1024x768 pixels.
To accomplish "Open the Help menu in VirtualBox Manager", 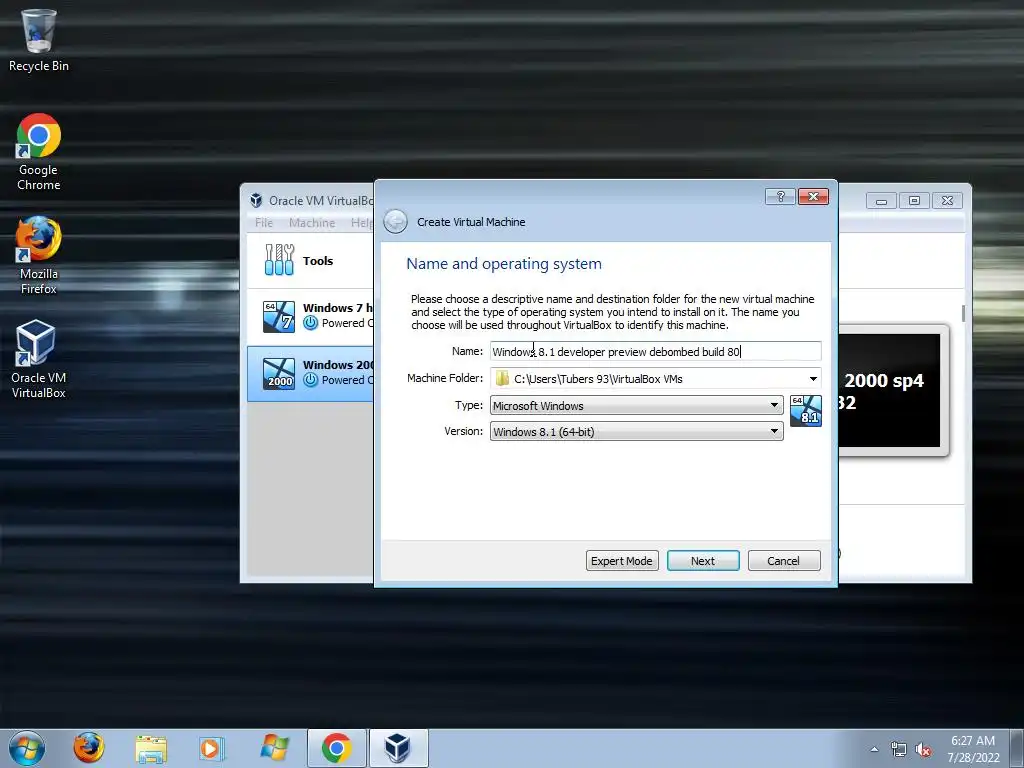I will coord(361,223).
